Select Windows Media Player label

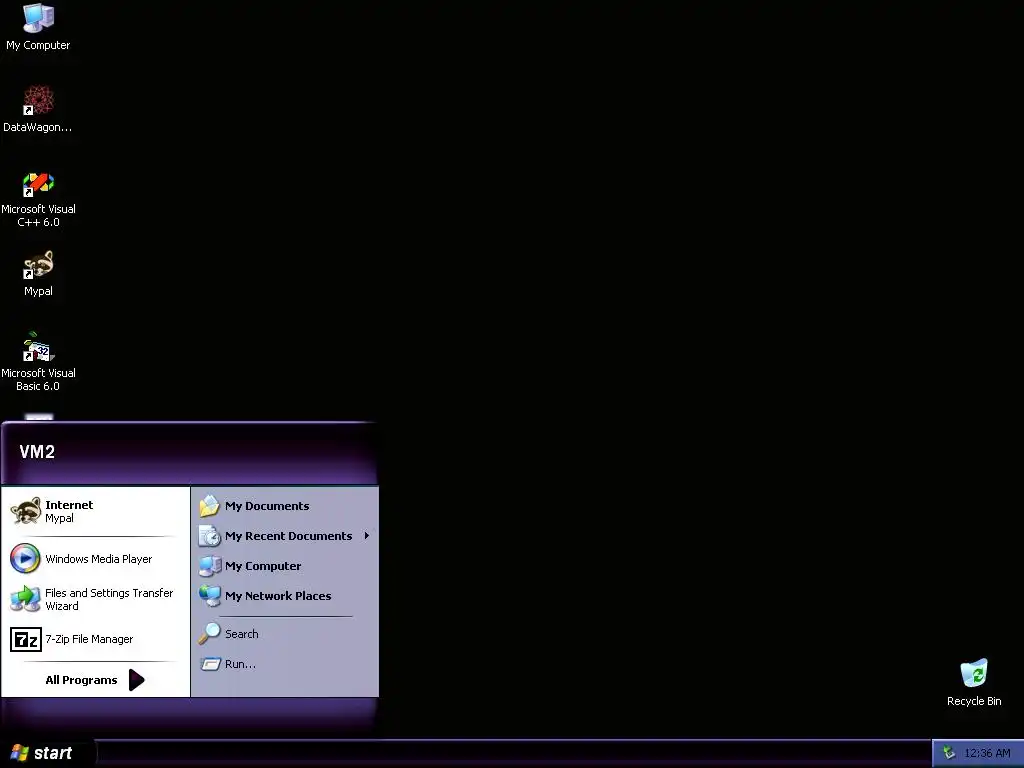(x=99, y=559)
